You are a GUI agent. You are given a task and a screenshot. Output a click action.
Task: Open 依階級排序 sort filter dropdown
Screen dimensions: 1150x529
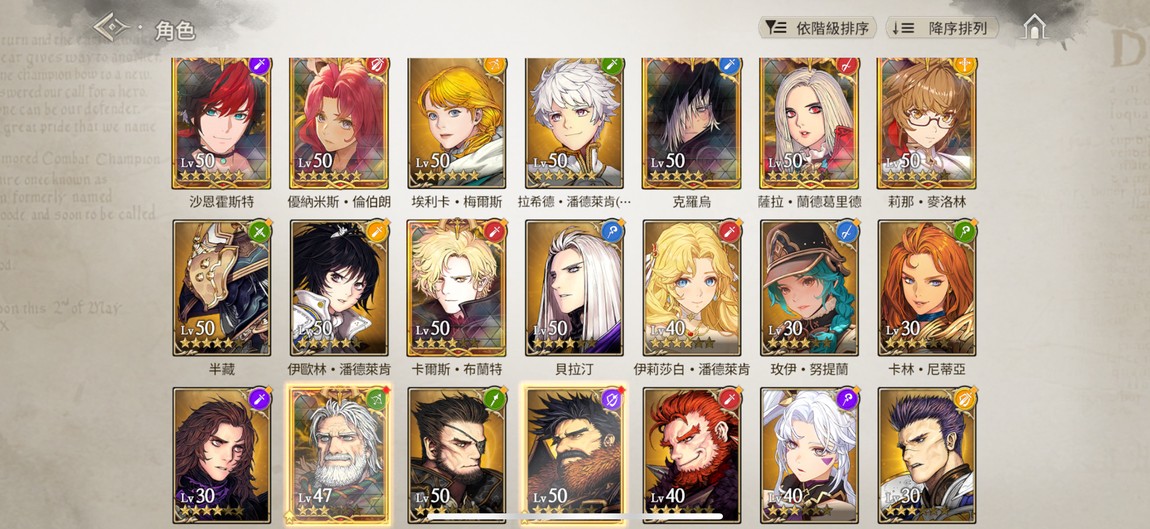click(x=817, y=28)
